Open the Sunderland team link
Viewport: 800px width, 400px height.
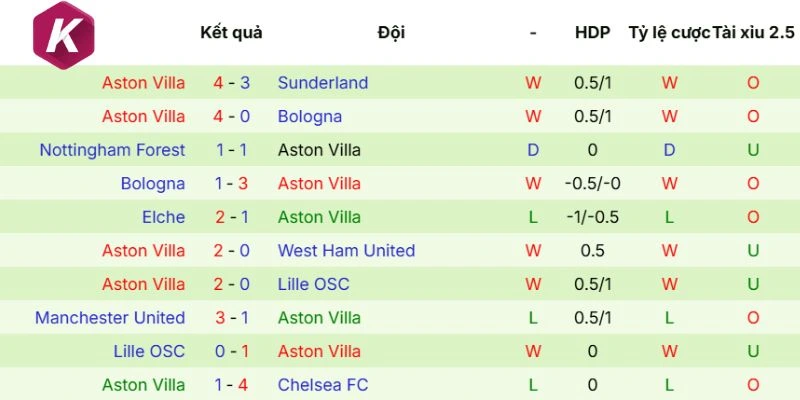(323, 83)
